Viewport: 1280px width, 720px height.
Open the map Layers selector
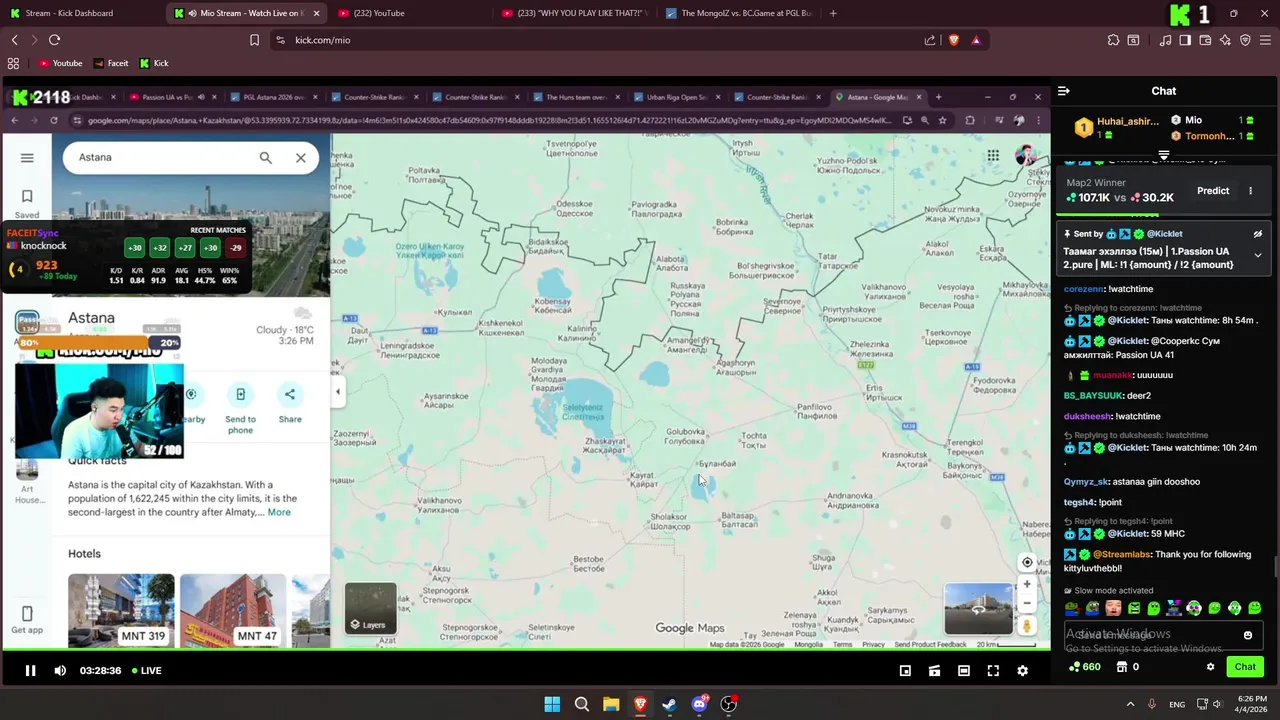click(x=371, y=610)
